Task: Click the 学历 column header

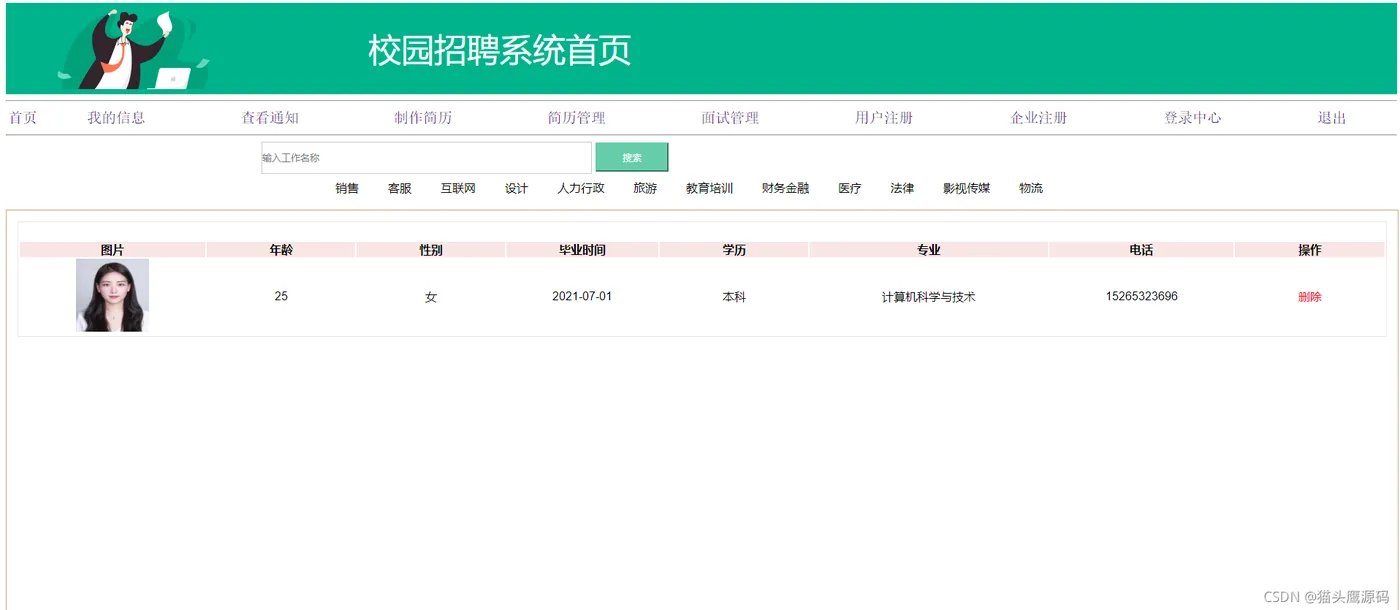Action: (734, 250)
